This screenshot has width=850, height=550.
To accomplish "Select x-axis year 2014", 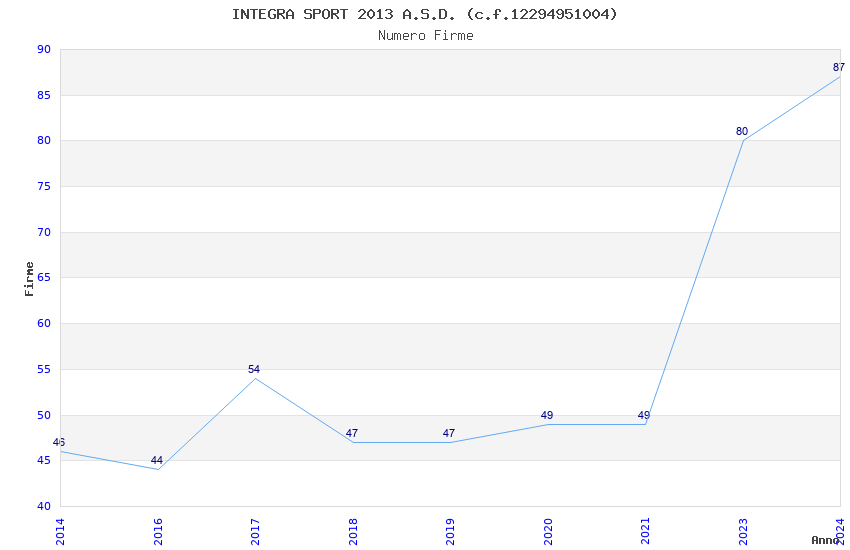I will 60,532.
